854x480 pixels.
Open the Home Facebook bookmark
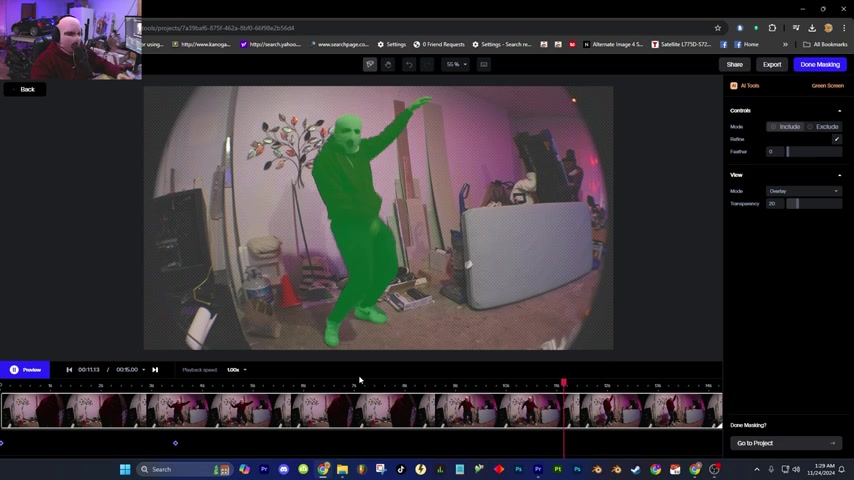coord(746,44)
